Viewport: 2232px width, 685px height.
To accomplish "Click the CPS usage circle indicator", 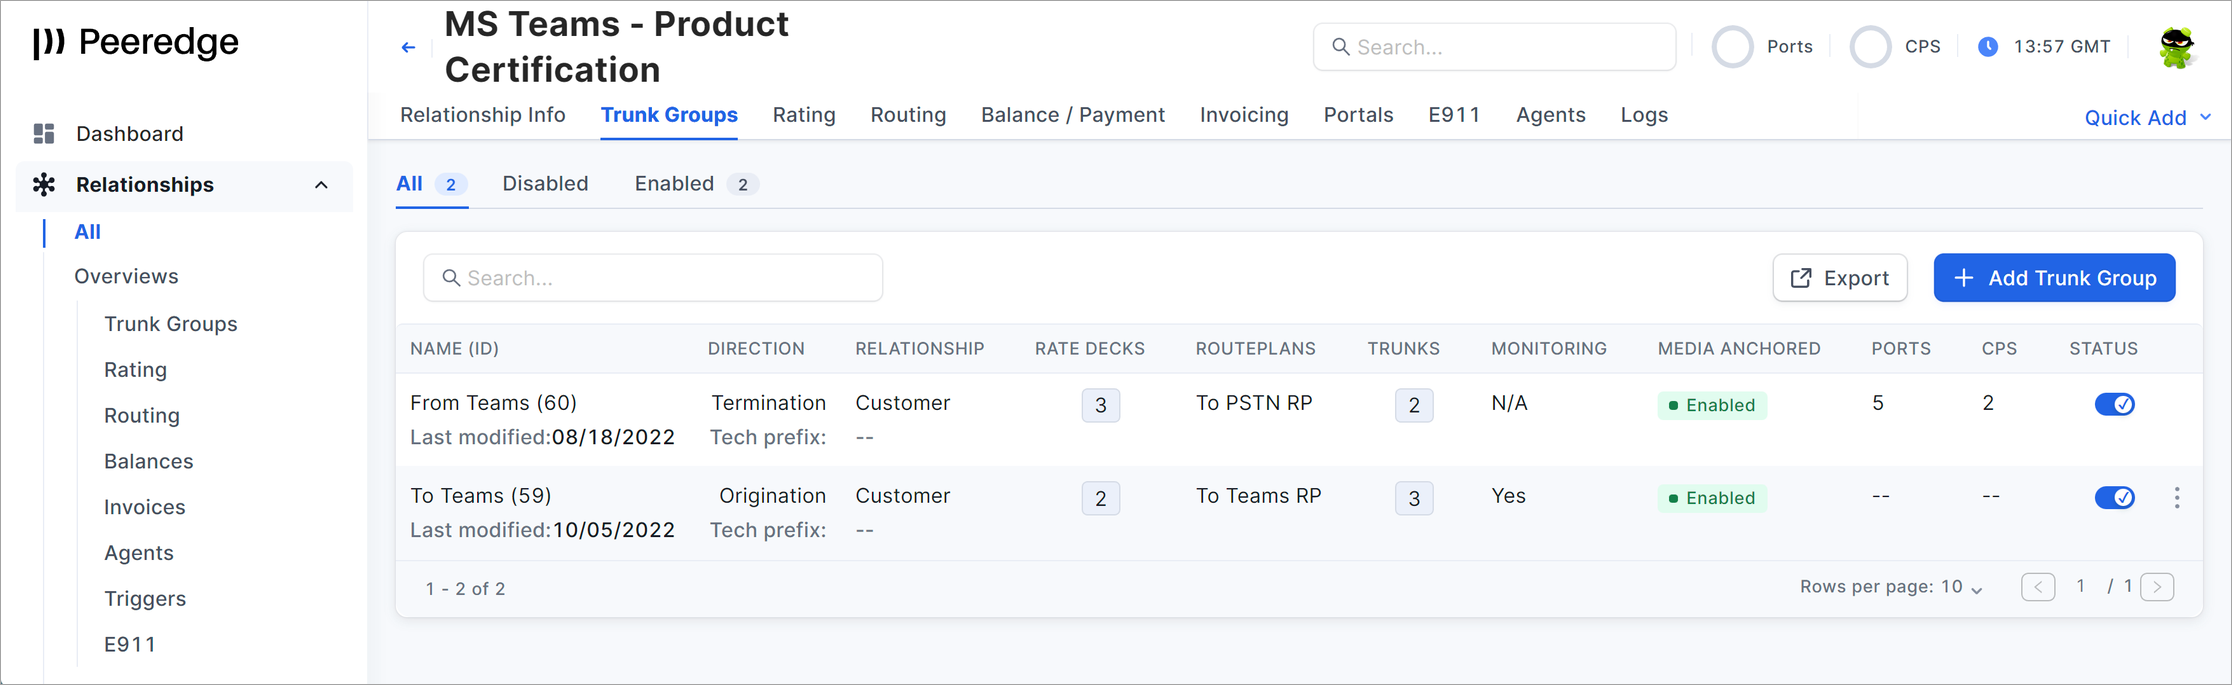I will (x=1870, y=47).
